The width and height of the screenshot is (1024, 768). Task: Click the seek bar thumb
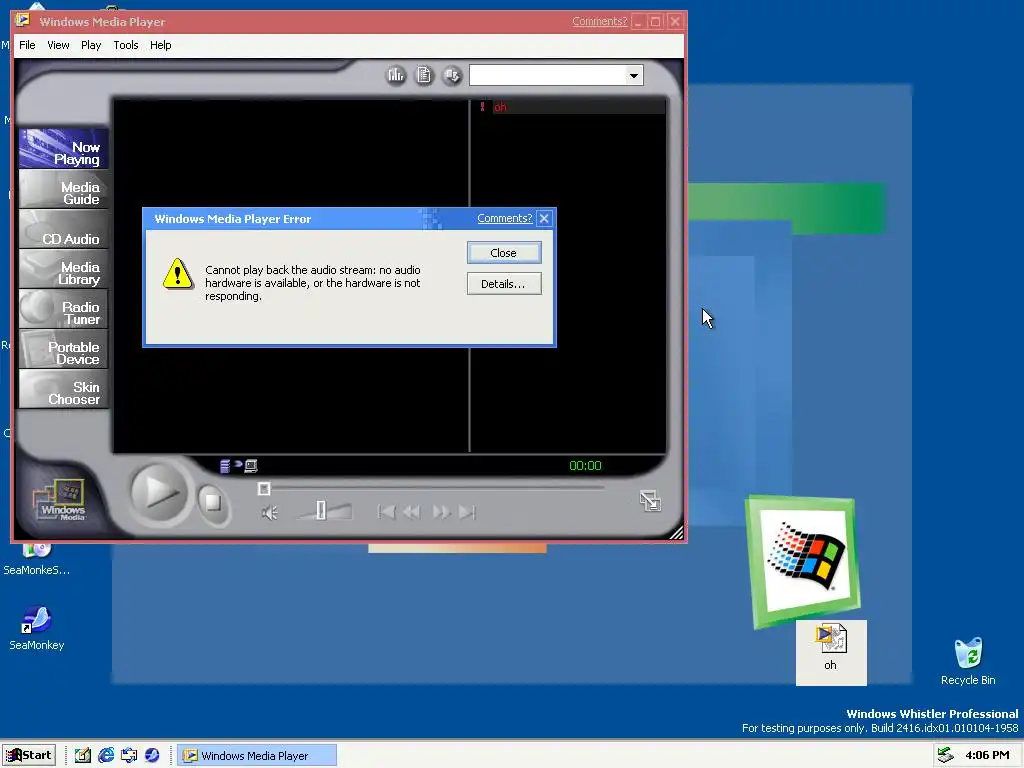coord(264,488)
